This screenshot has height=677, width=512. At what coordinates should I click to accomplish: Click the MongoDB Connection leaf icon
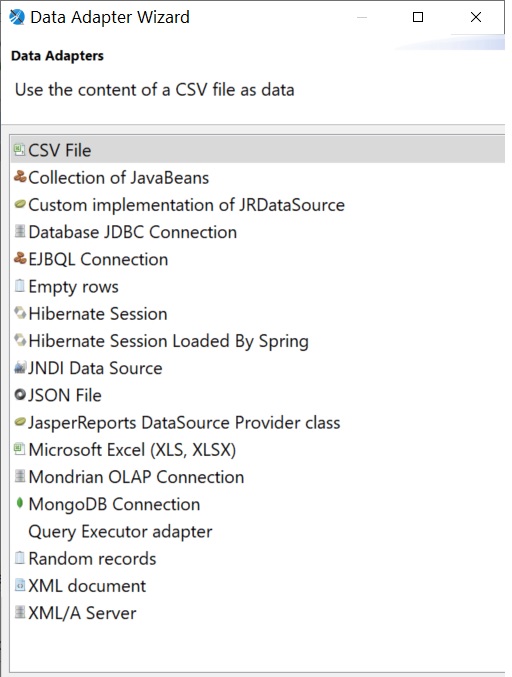tap(19, 503)
